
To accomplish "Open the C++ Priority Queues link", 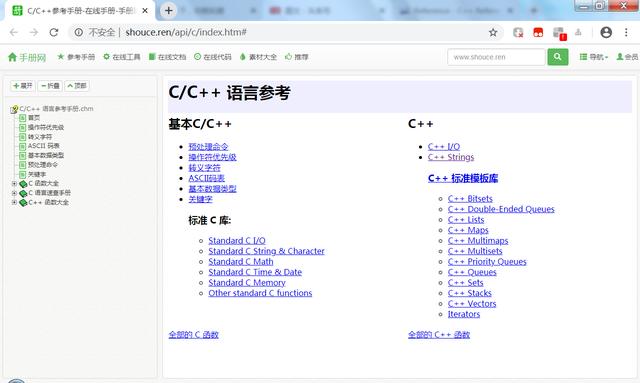I will [487, 262].
